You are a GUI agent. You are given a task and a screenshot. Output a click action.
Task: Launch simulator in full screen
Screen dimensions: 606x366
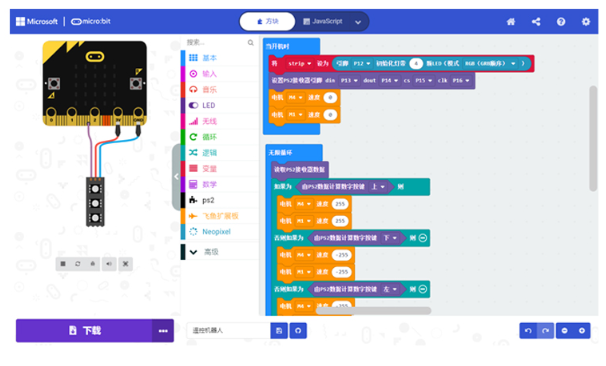click(x=126, y=264)
